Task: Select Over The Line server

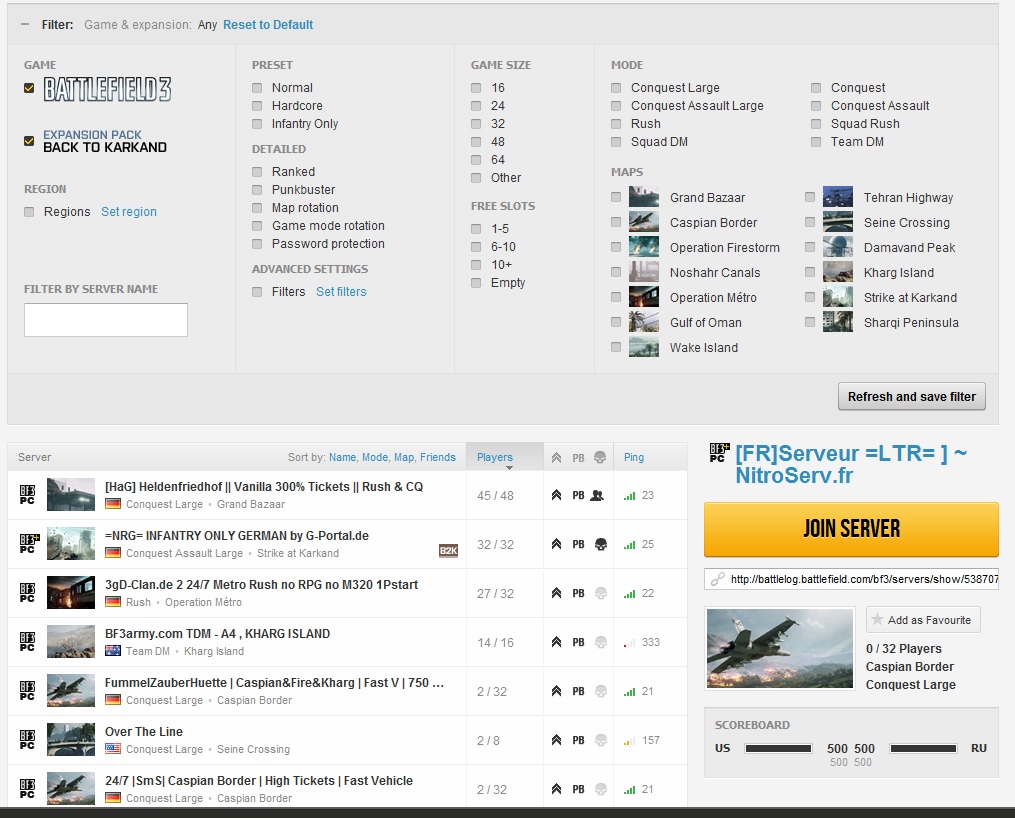Action: point(347,740)
